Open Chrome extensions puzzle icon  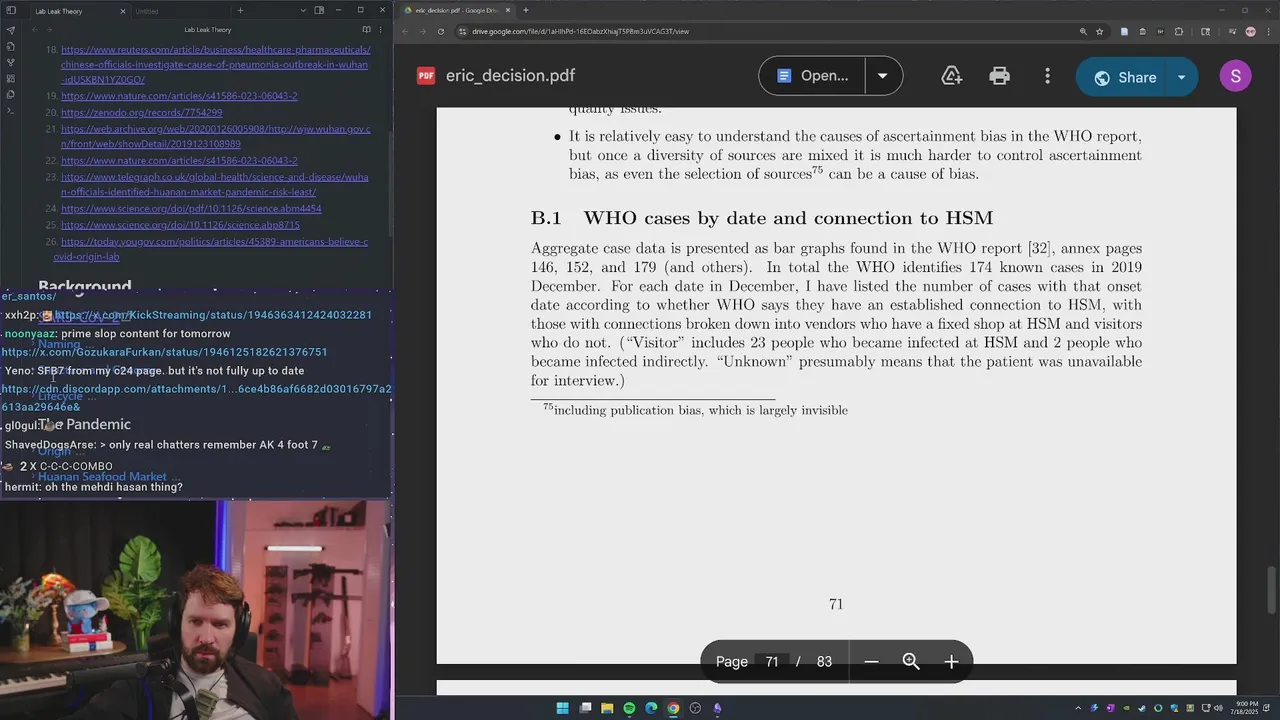(1178, 31)
